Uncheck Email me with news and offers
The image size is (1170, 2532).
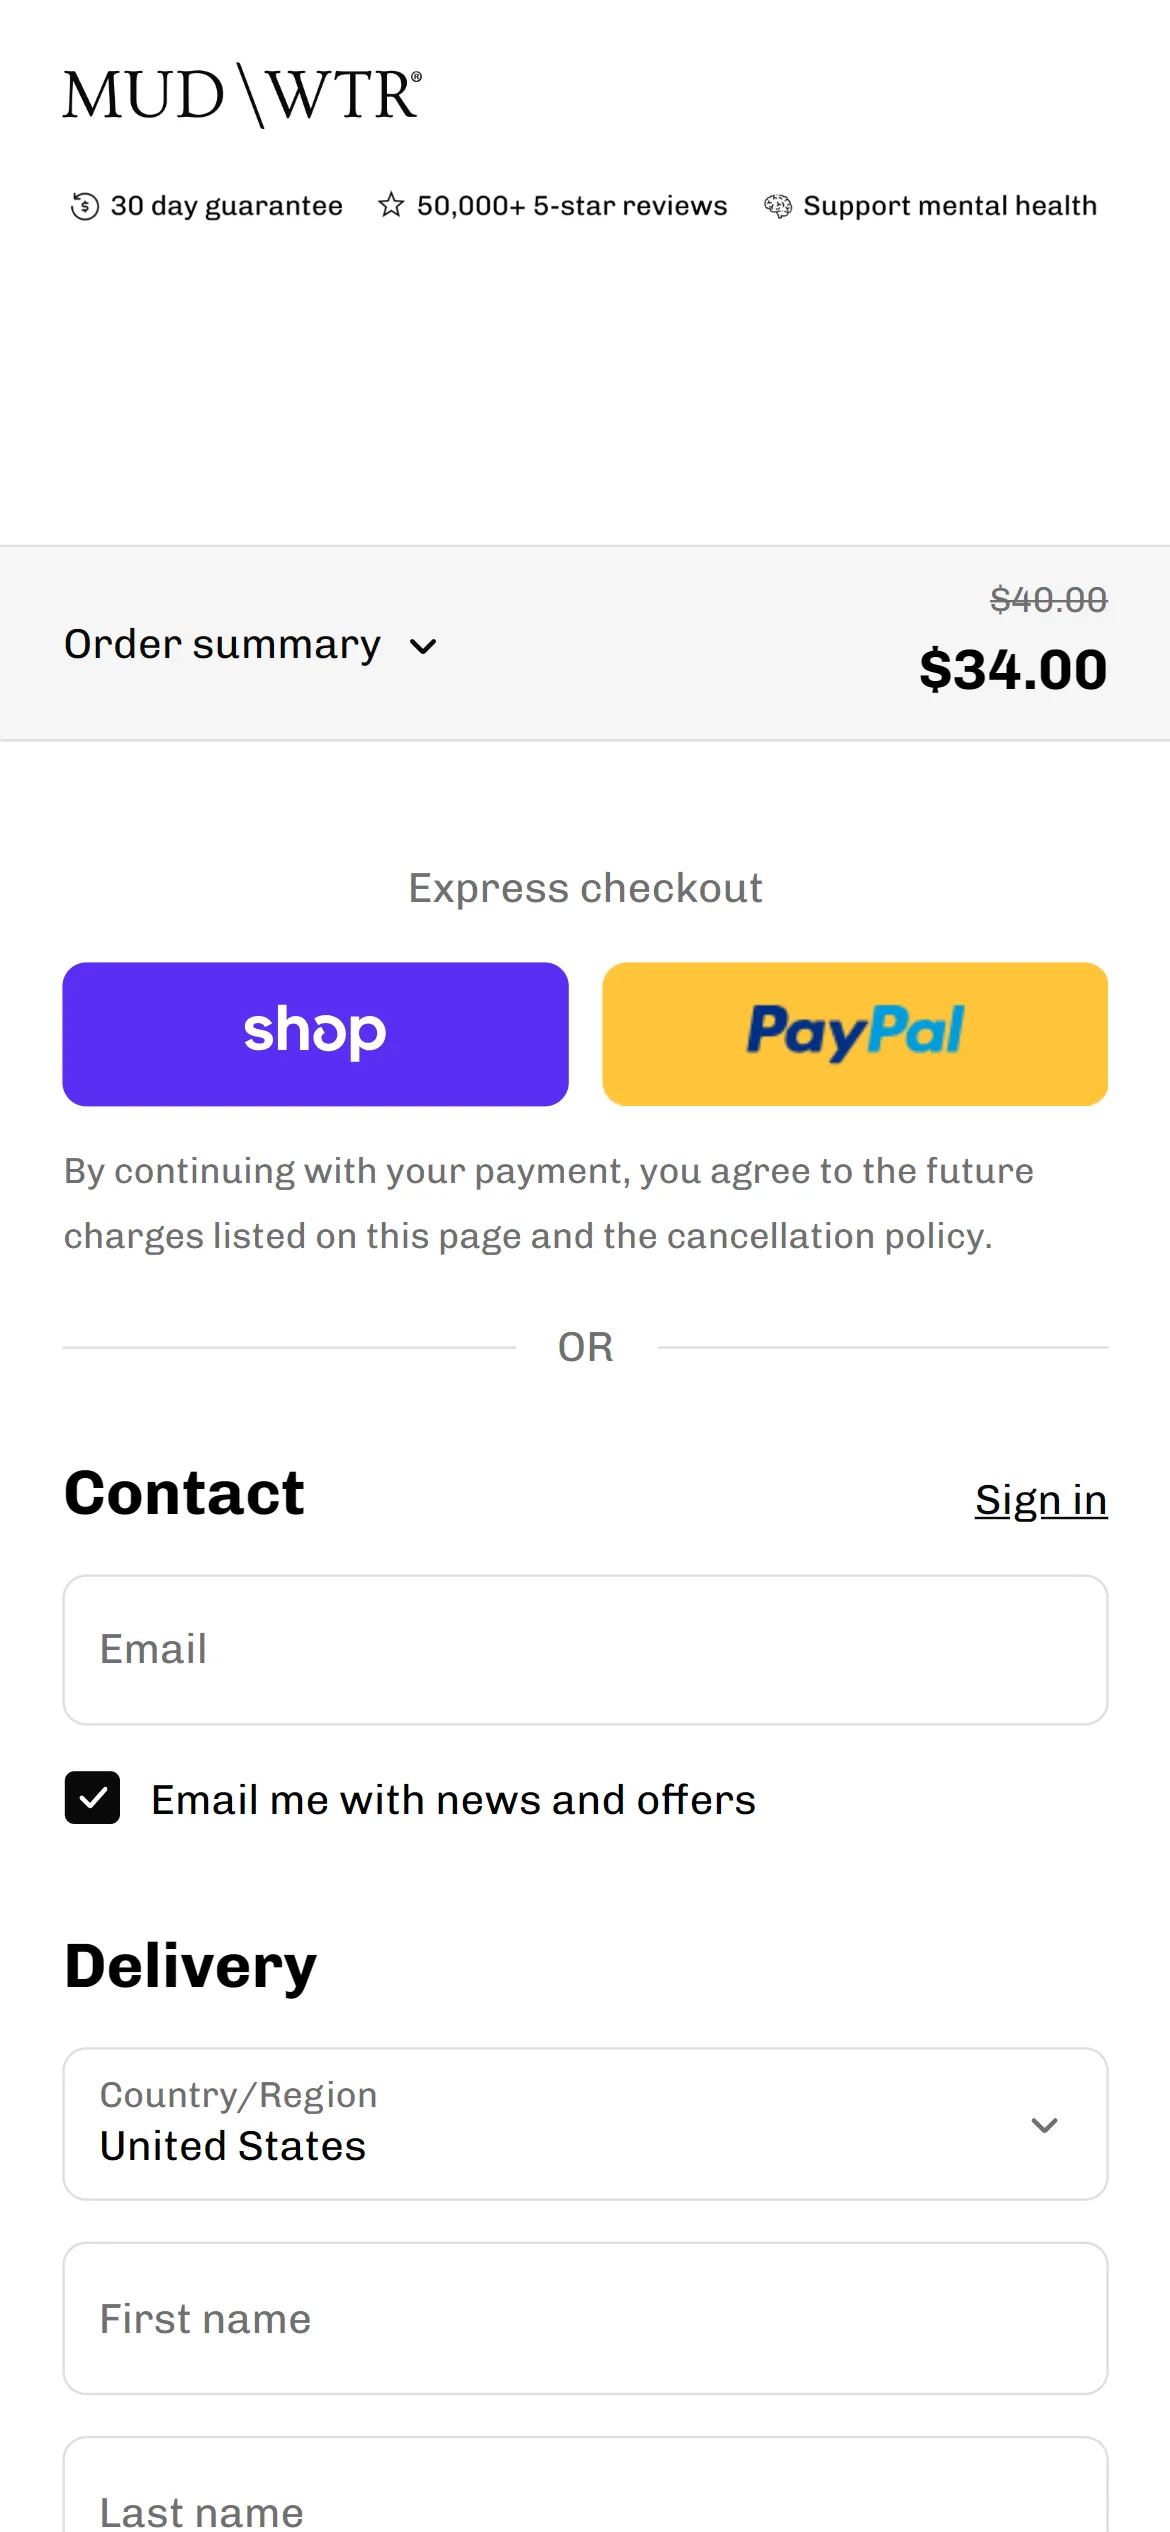click(93, 1798)
